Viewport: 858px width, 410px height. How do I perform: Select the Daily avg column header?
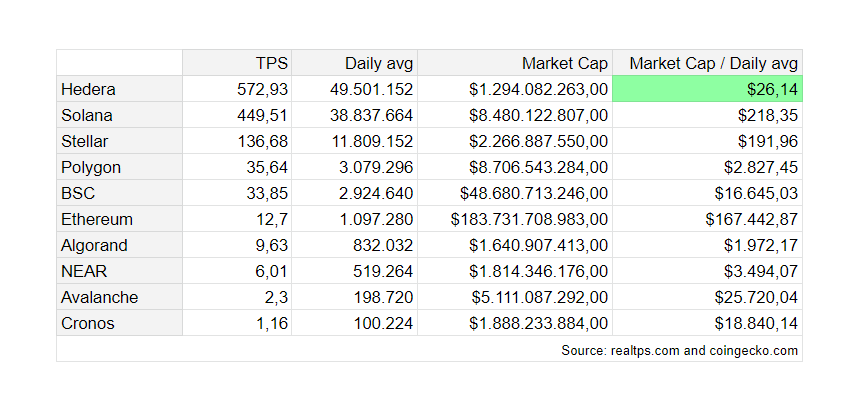[355, 63]
